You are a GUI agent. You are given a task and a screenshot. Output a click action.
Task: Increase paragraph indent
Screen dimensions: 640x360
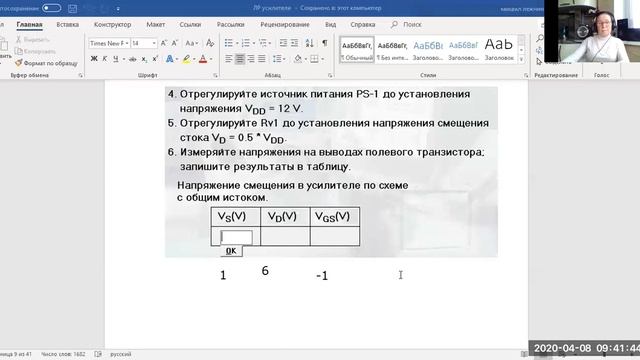pos(294,43)
